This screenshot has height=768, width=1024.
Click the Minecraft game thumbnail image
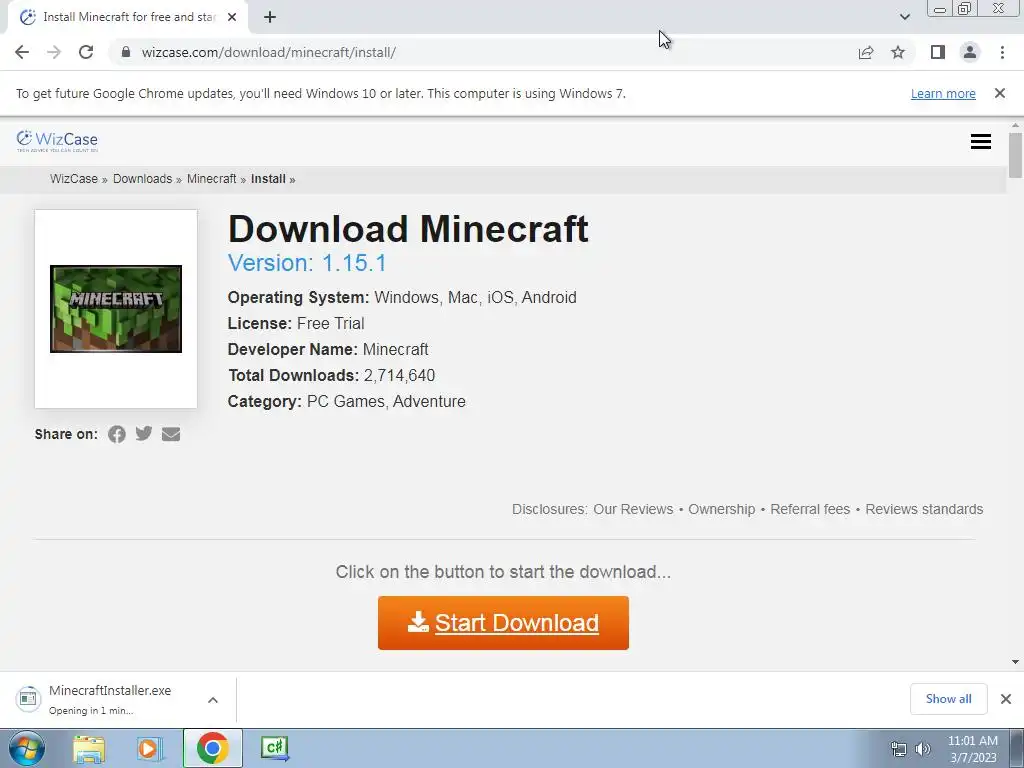pyautogui.click(x=116, y=309)
